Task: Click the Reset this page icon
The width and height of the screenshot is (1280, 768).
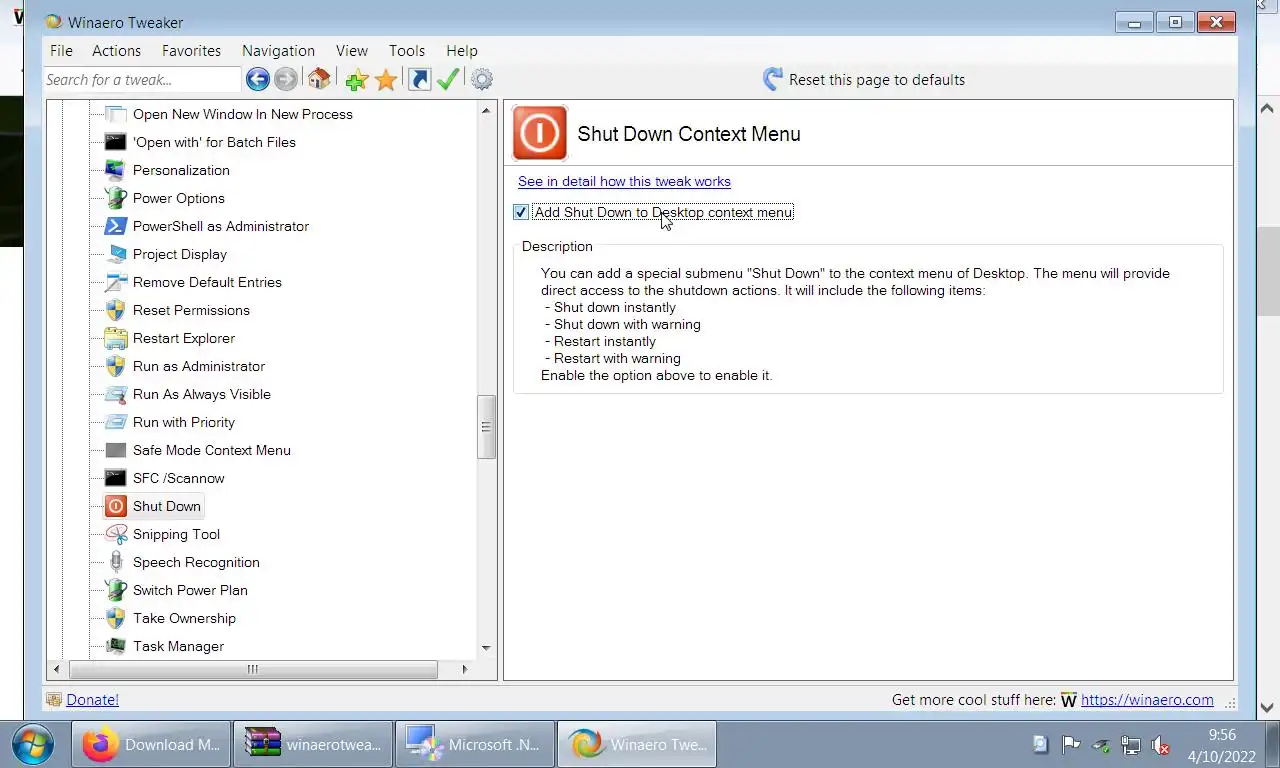Action: click(773, 79)
